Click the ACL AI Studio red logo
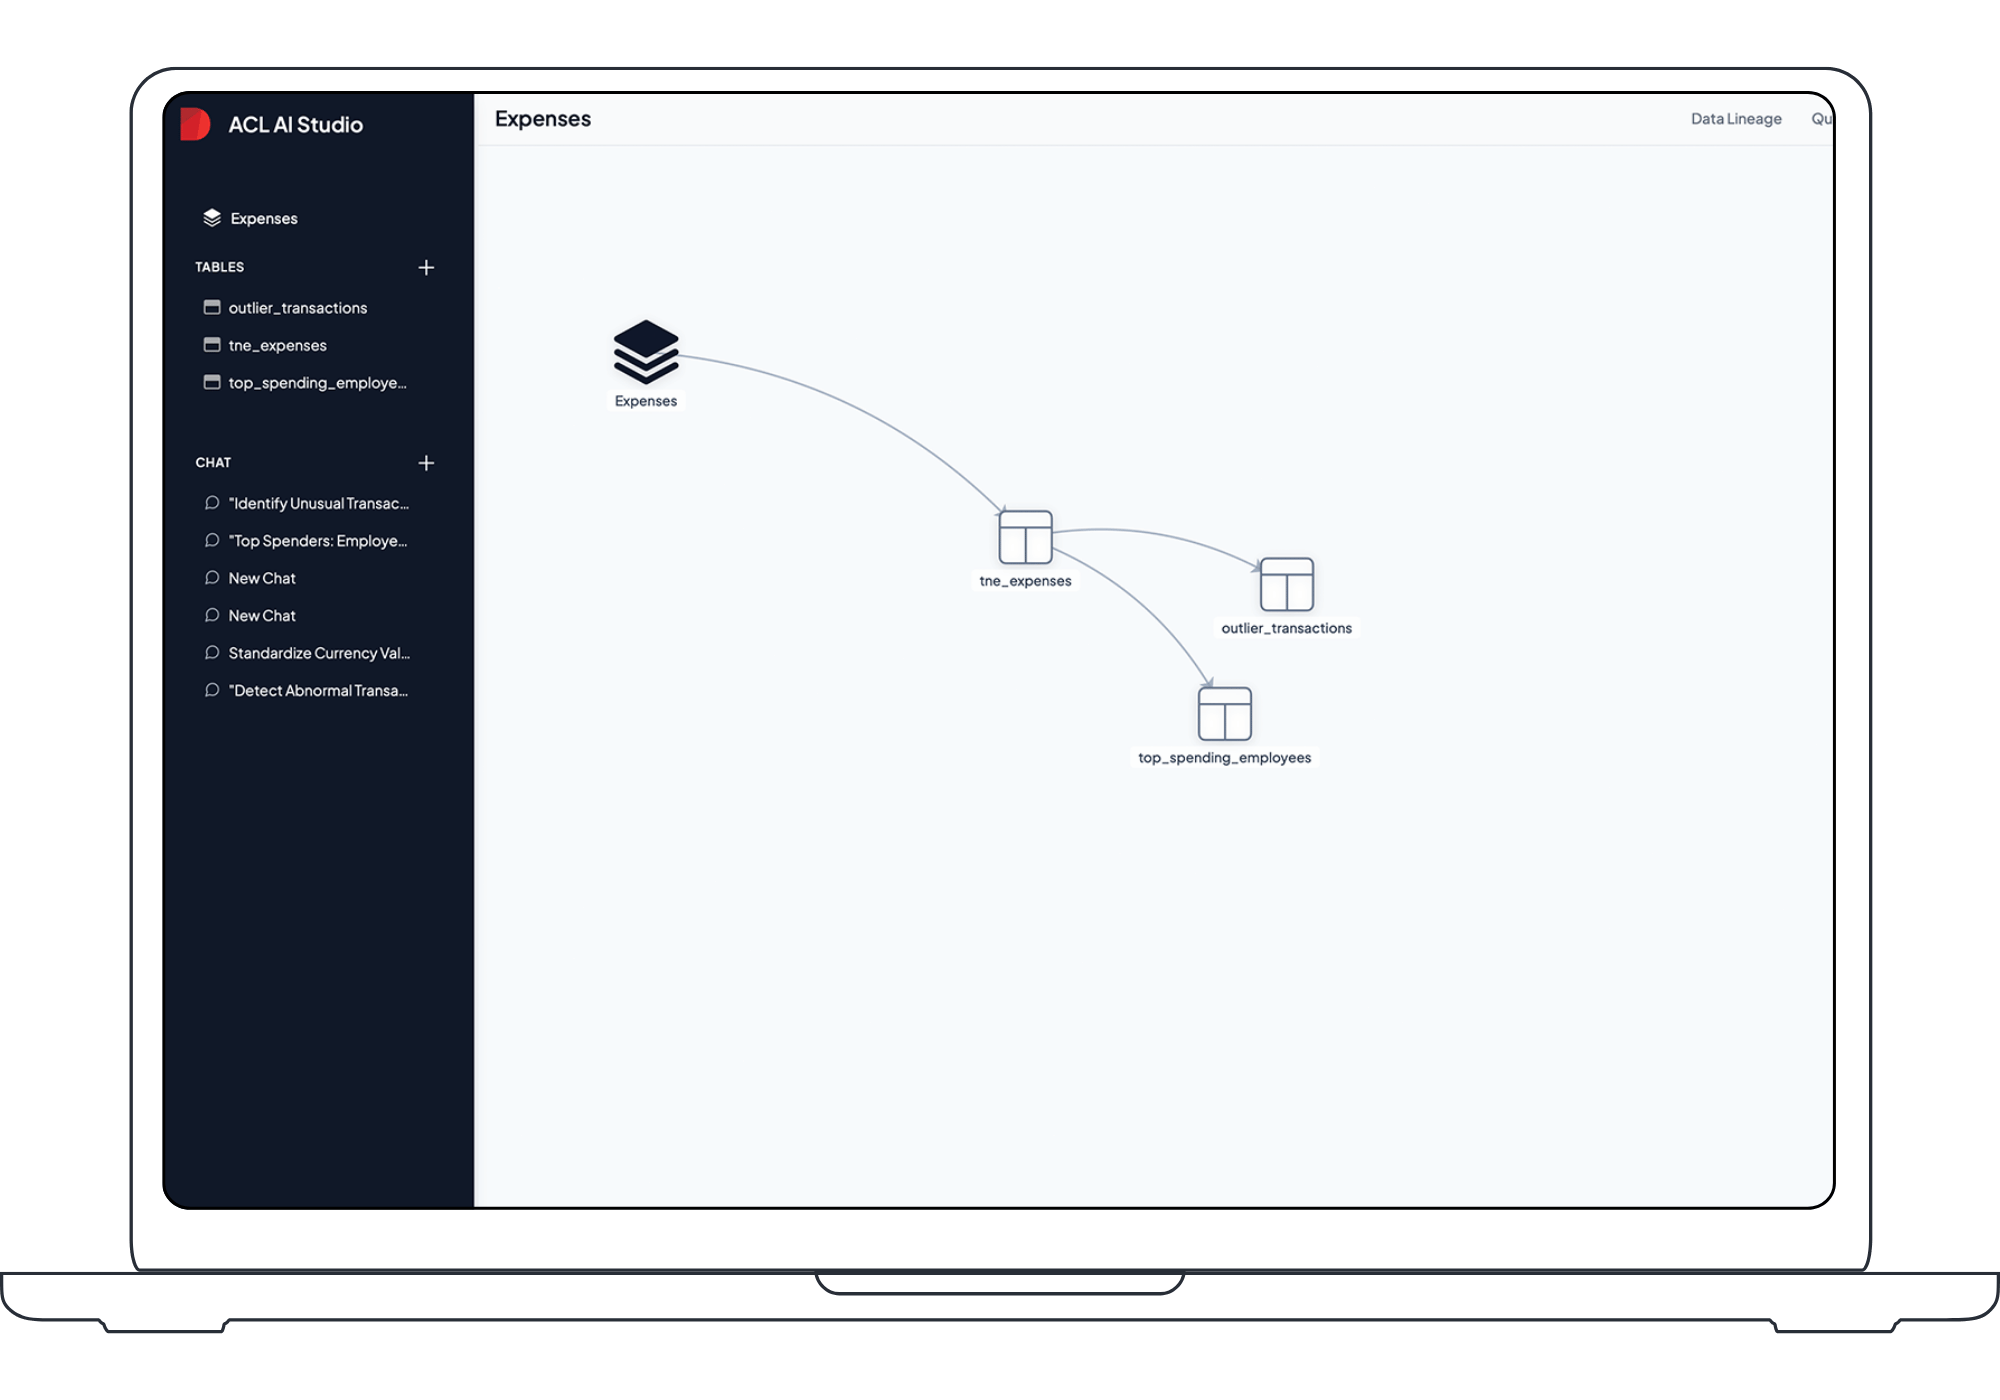This screenshot has height=1400, width=2000. pos(196,125)
